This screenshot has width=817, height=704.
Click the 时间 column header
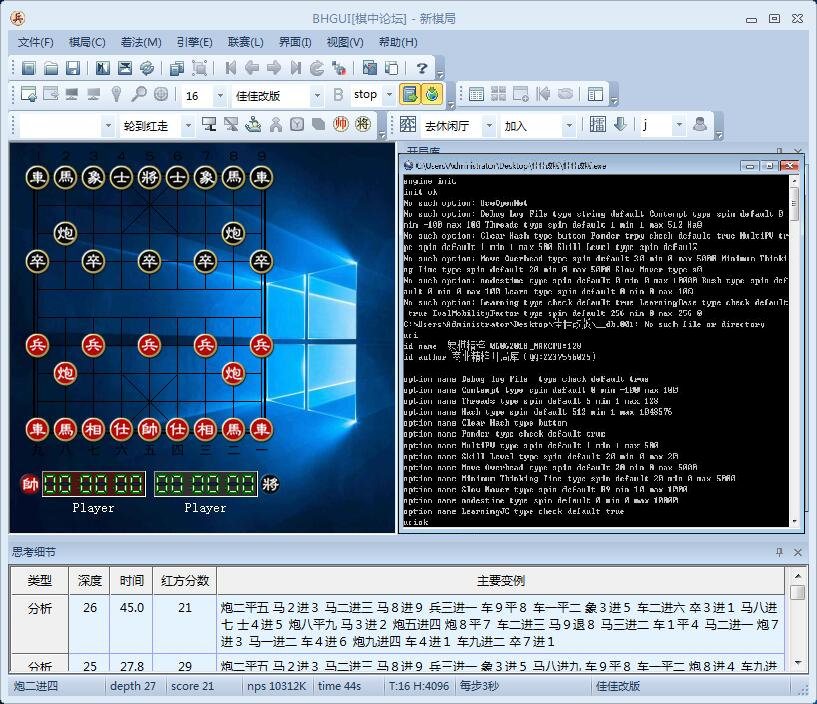pyautogui.click(x=131, y=581)
